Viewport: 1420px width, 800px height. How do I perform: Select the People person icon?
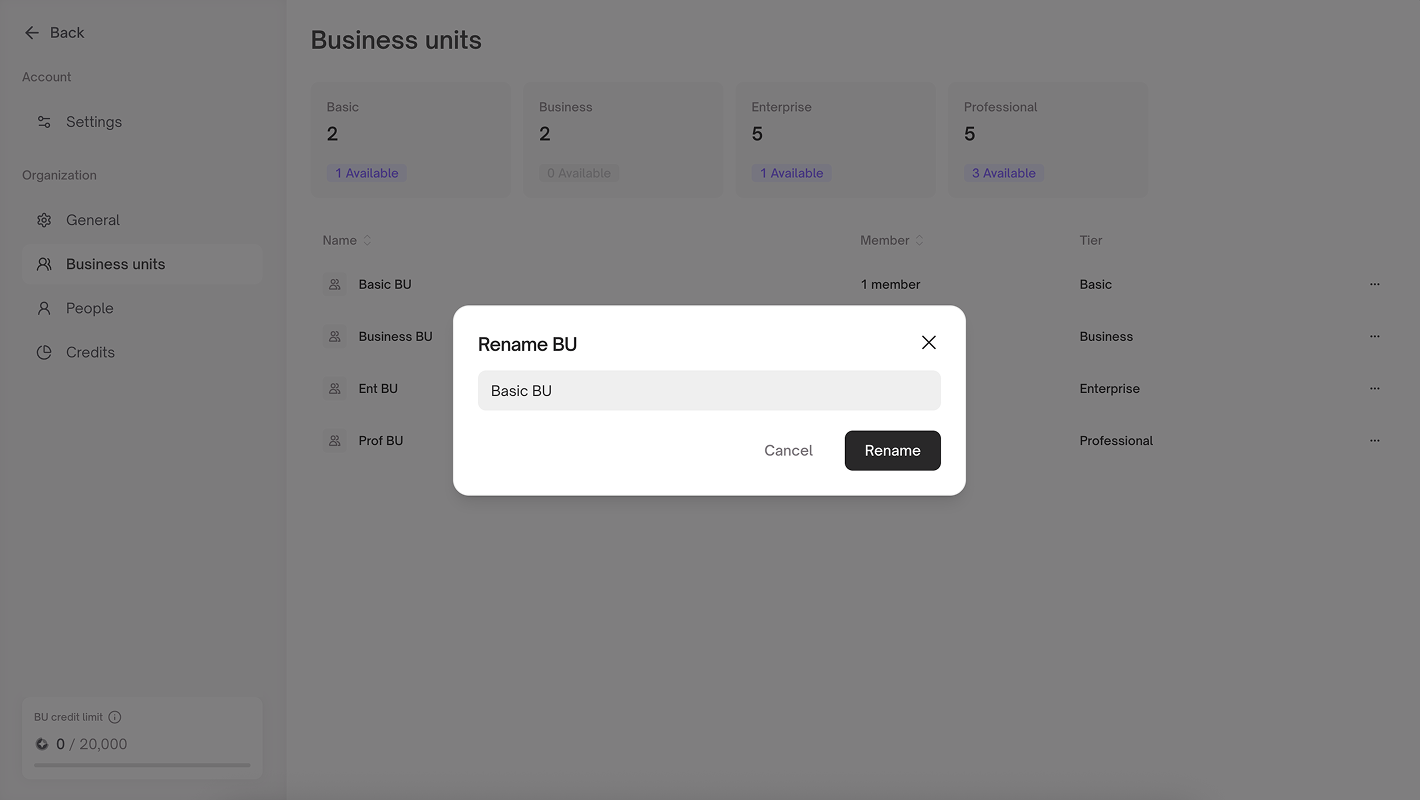[44, 308]
